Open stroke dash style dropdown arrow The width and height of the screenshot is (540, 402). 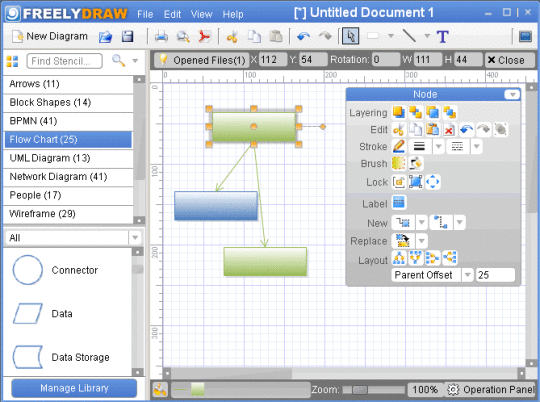click(x=476, y=146)
